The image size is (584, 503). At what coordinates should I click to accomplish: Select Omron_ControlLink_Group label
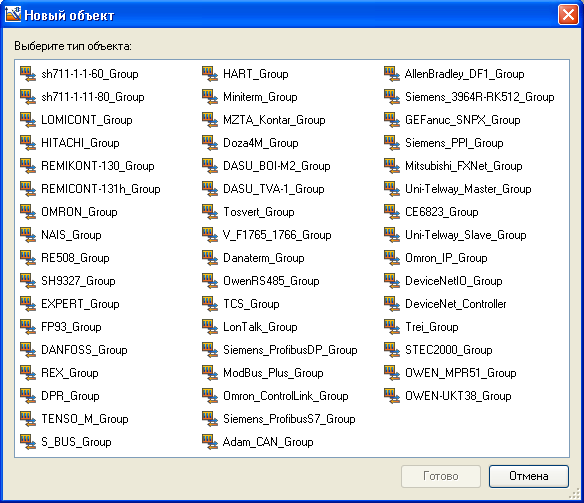pos(286,396)
